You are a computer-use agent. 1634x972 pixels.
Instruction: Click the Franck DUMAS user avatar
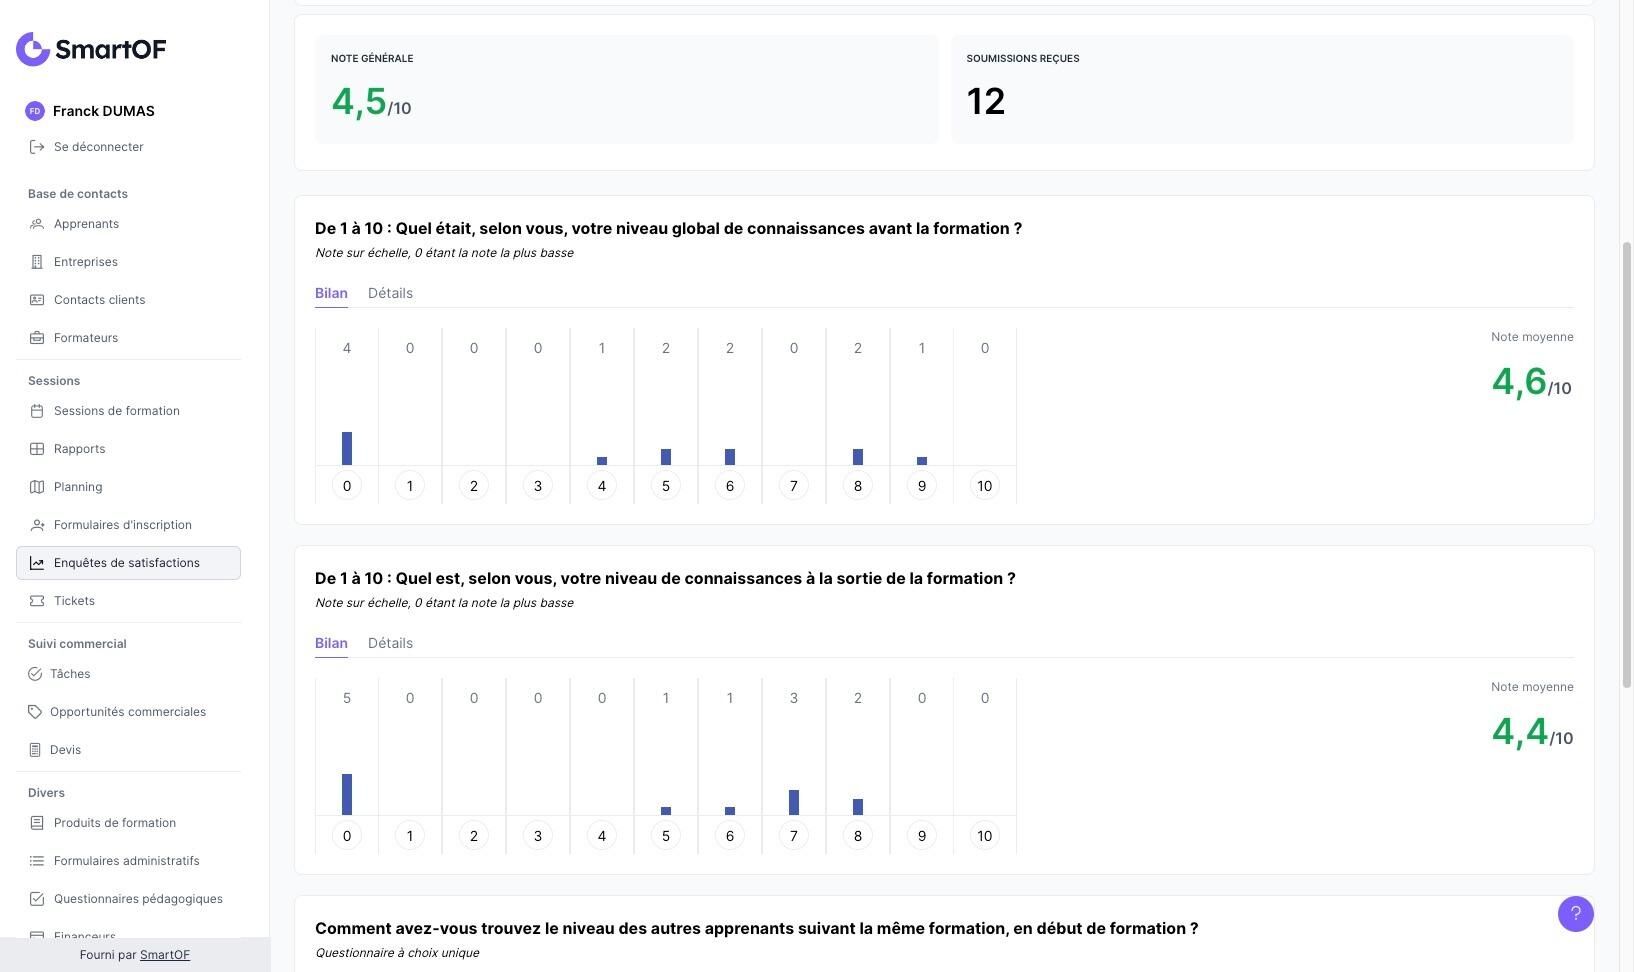35,111
